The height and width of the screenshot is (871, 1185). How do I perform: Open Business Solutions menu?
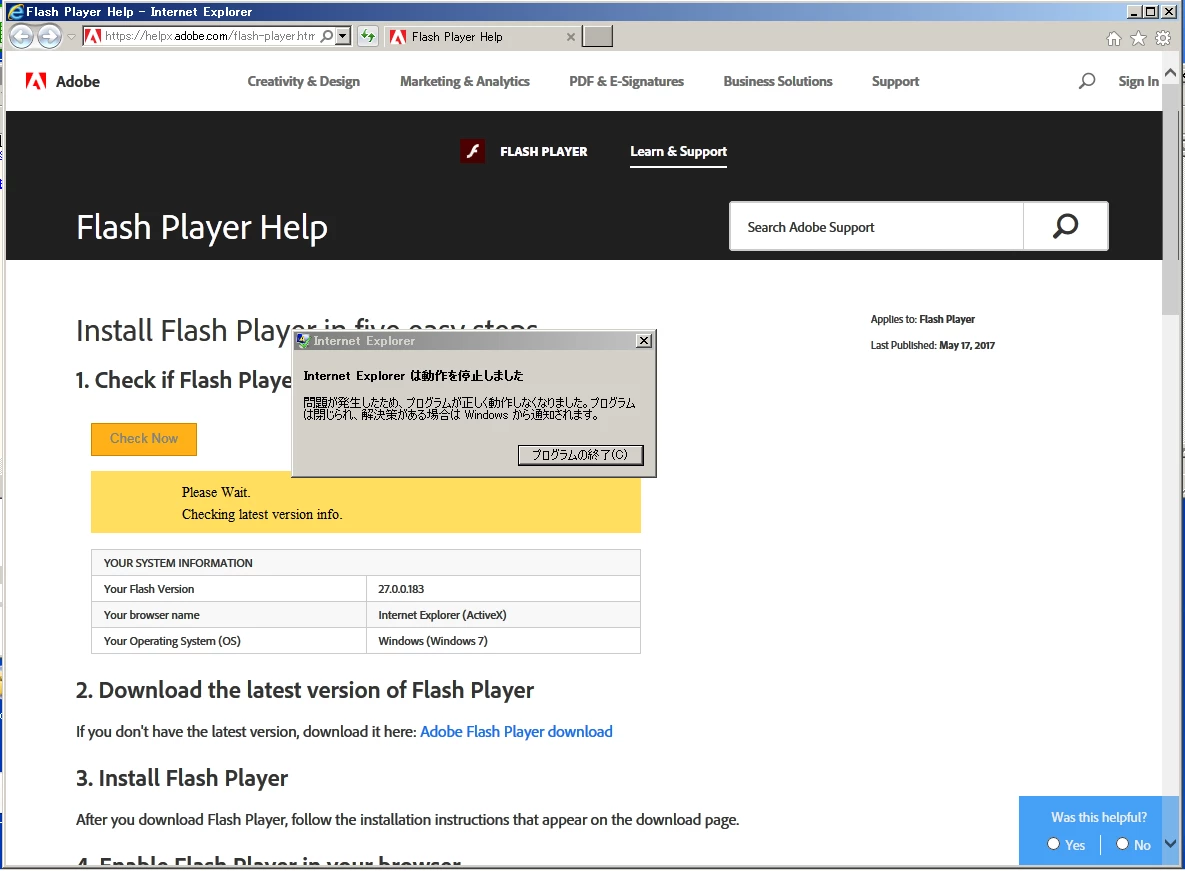(778, 82)
